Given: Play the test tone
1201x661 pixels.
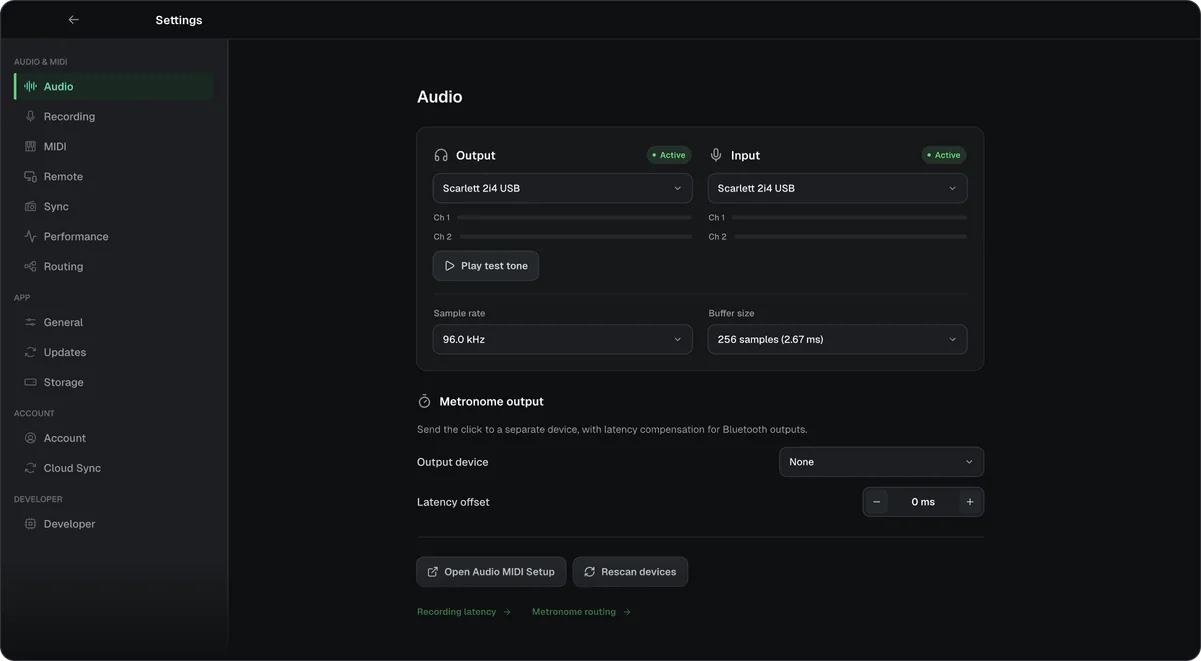Looking at the screenshot, I should pos(486,266).
